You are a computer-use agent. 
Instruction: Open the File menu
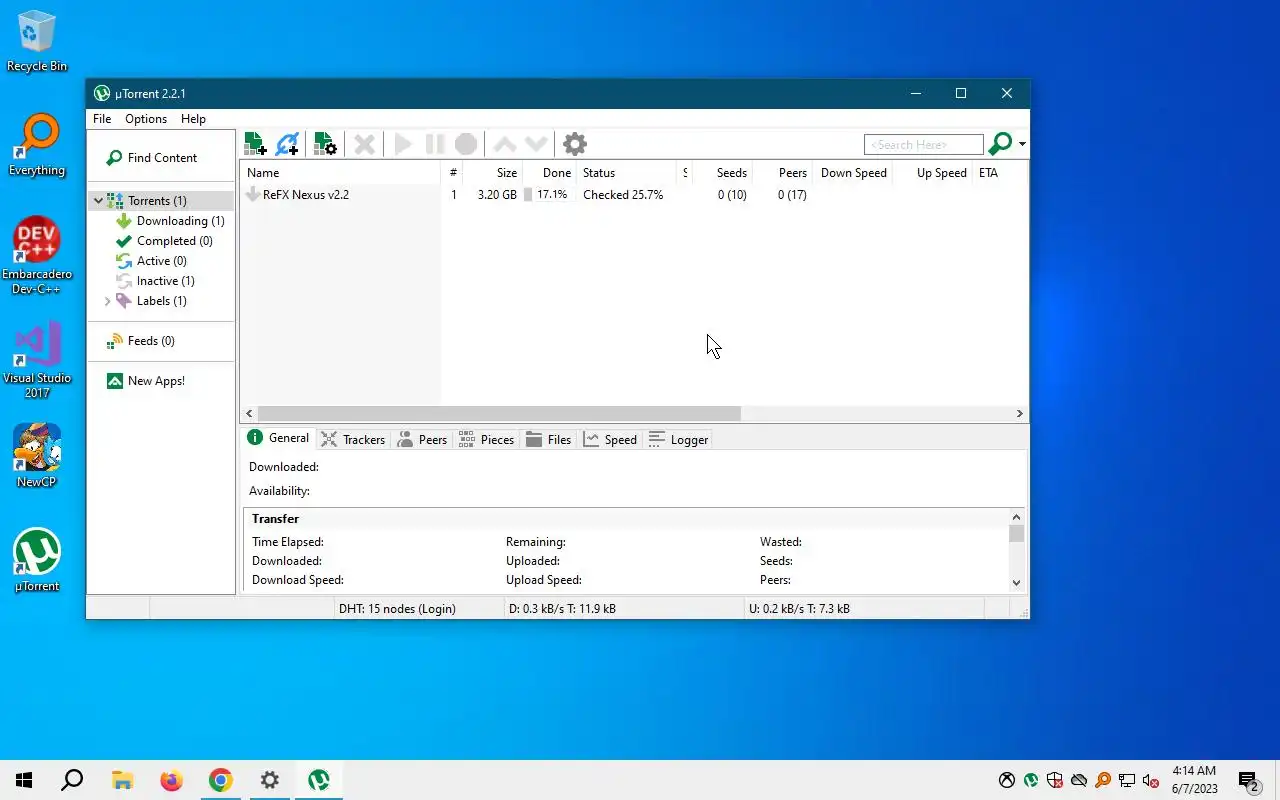tap(102, 118)
